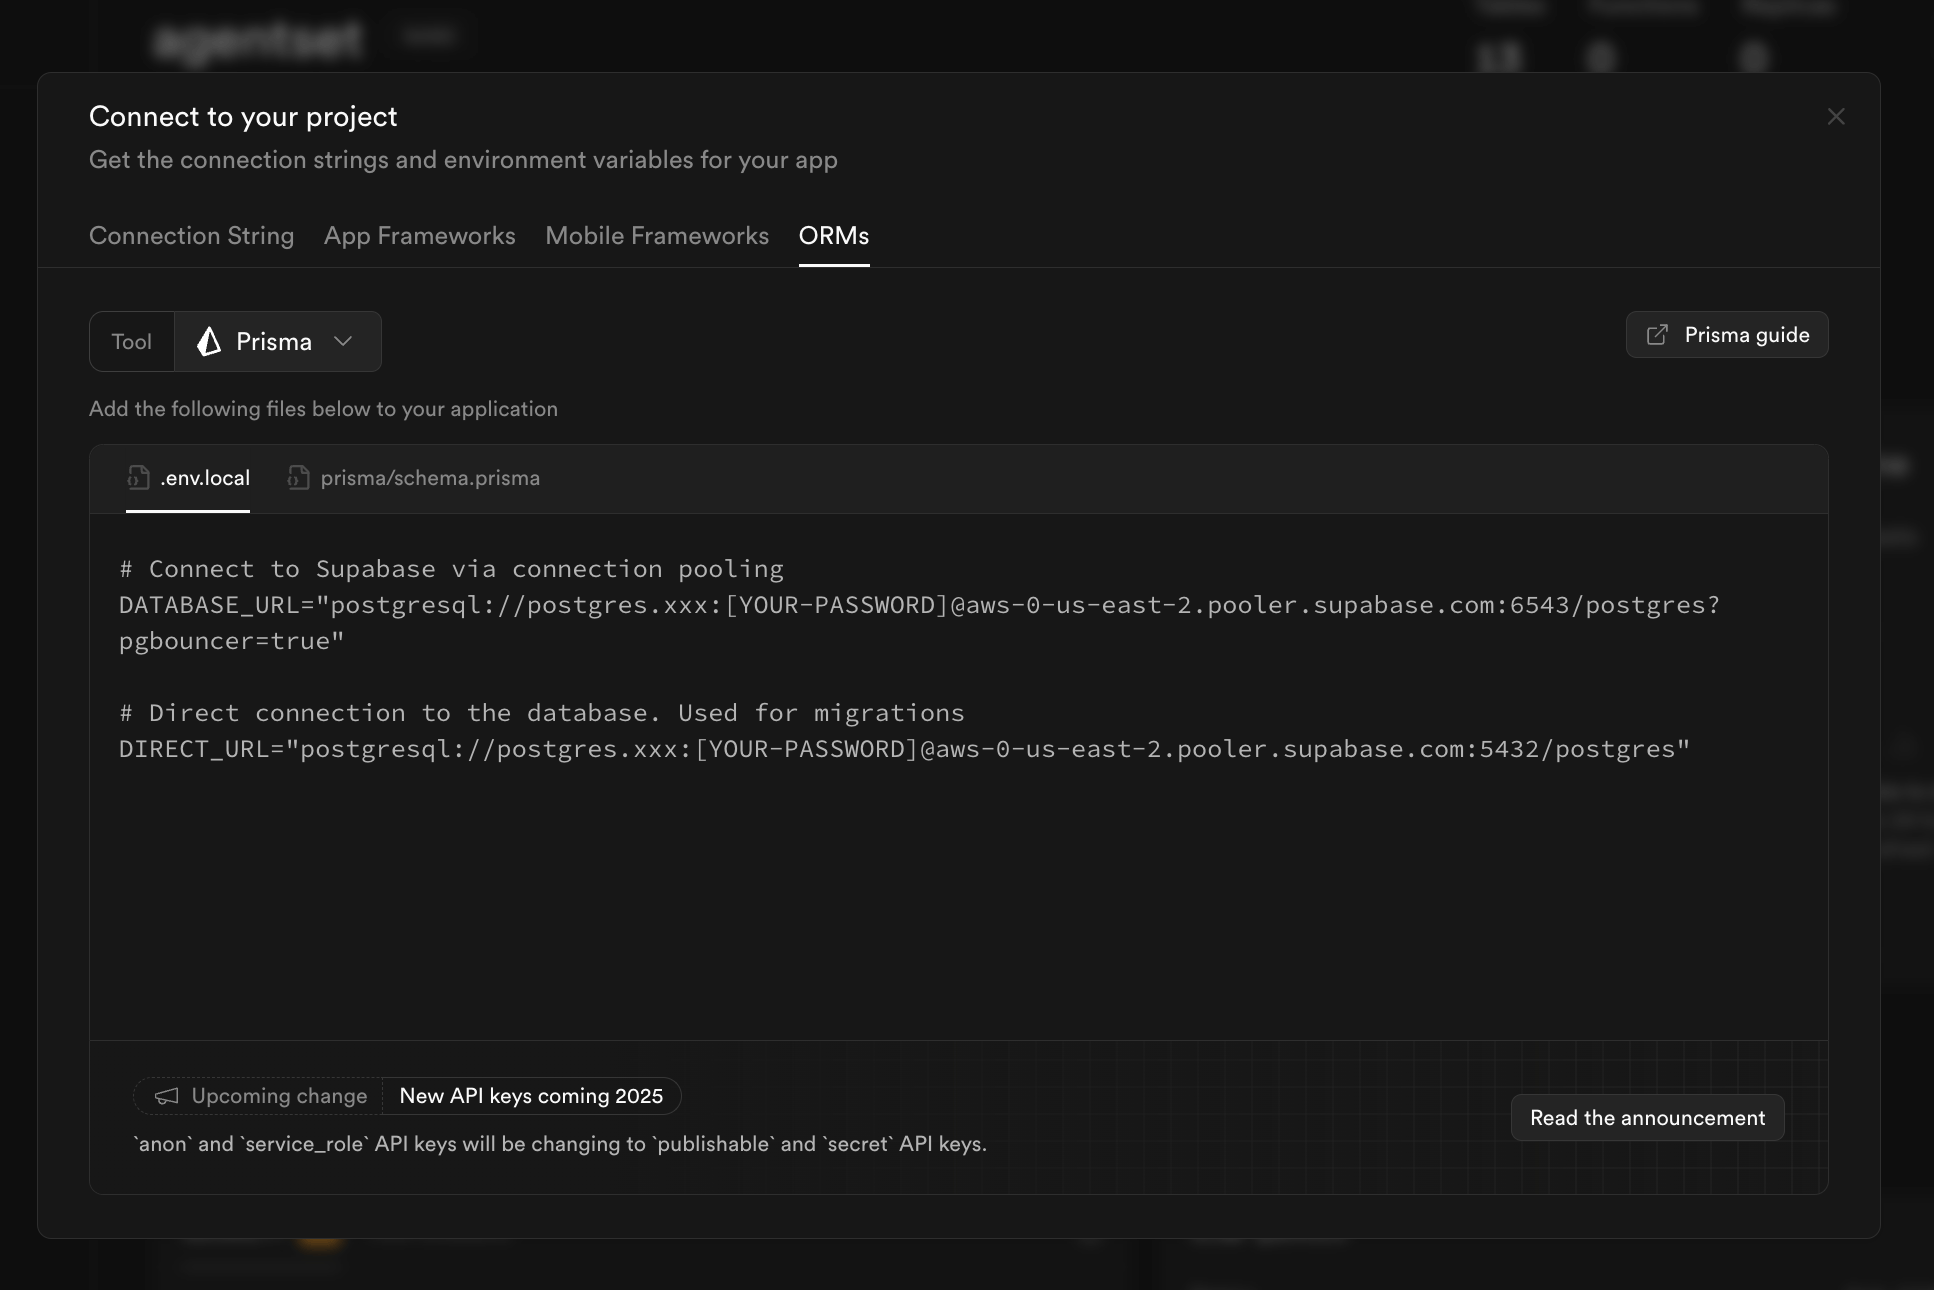1934x1290 pixels.
Task: Click the Upcoming change label
Action: [279, 1096]
